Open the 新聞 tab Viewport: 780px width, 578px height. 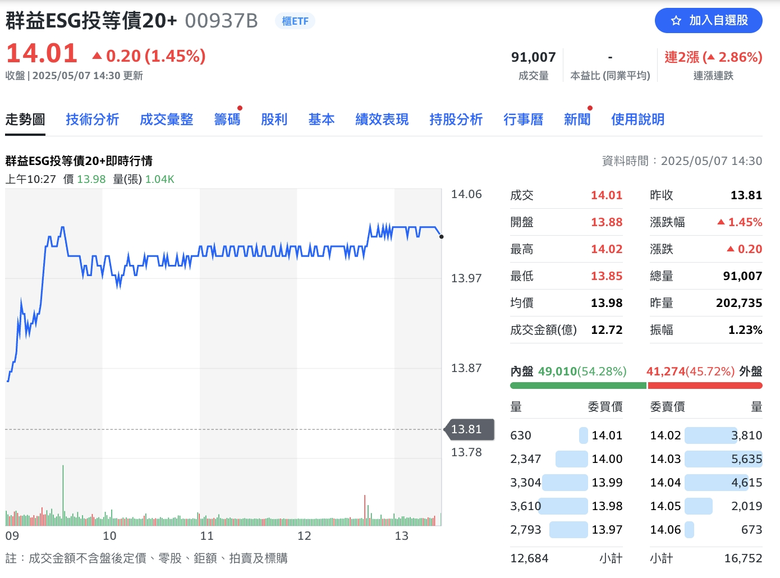coord(577,119)
